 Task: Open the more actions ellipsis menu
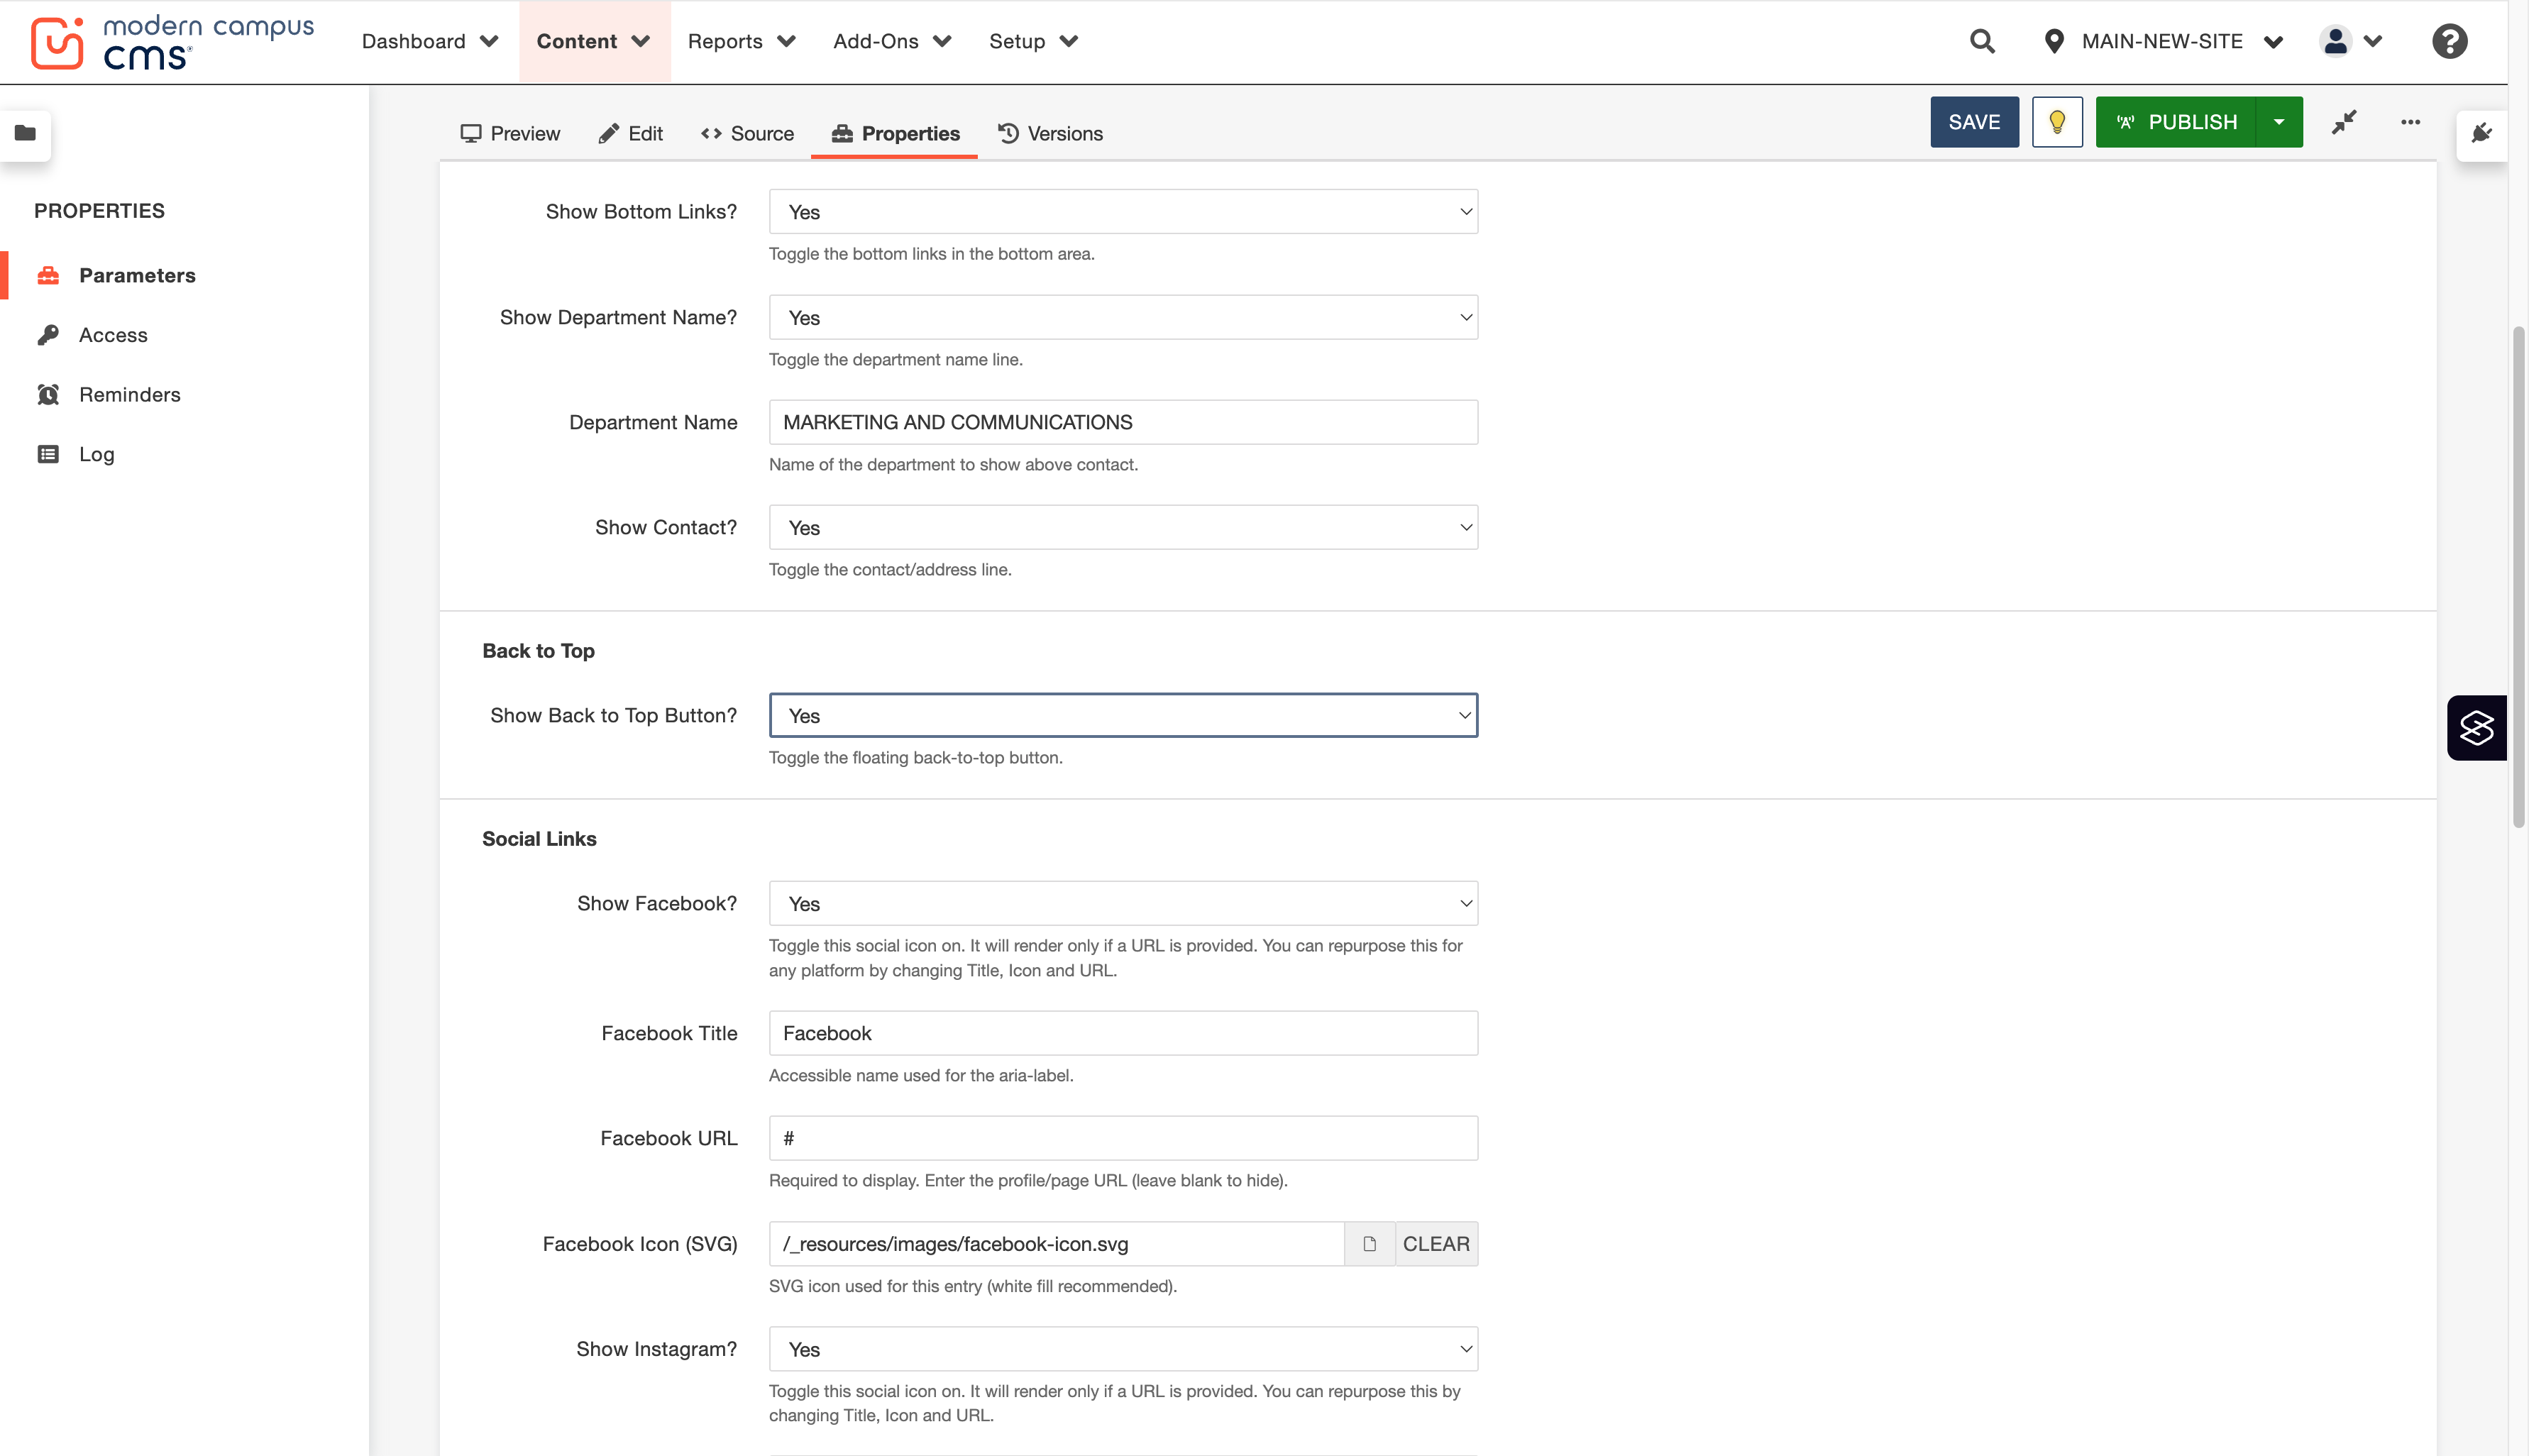coord(2410,122)
